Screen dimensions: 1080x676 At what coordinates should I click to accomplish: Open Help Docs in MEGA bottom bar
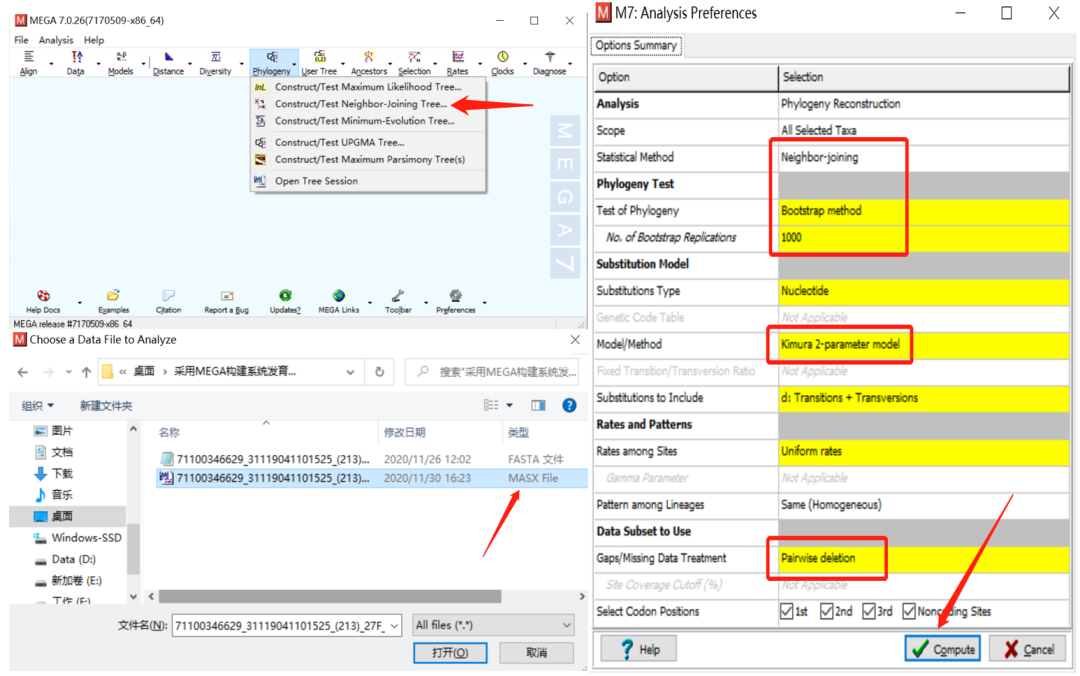click(x=43, y=302)
